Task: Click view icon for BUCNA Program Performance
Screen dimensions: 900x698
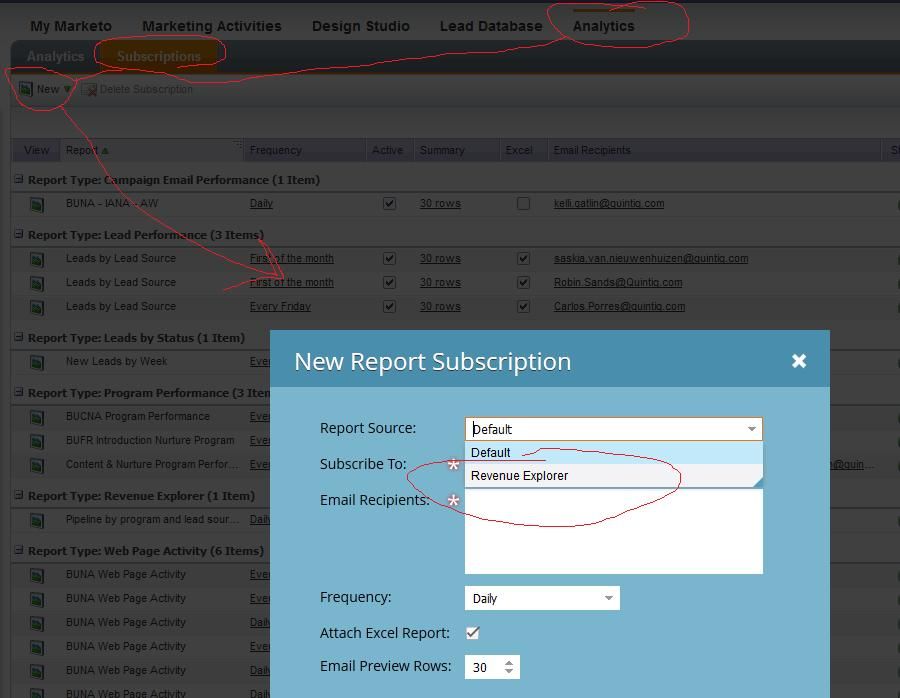Action: tap(37, 417)
